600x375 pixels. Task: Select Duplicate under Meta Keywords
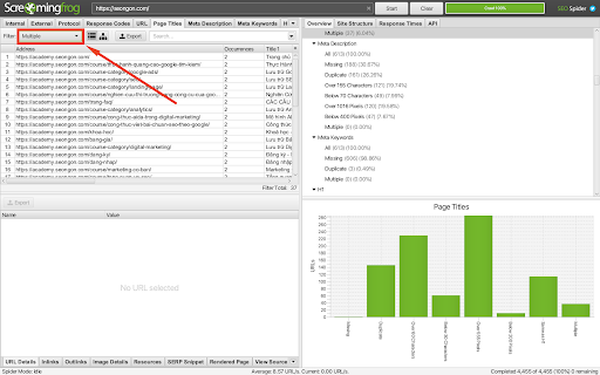tap(350, 169)
